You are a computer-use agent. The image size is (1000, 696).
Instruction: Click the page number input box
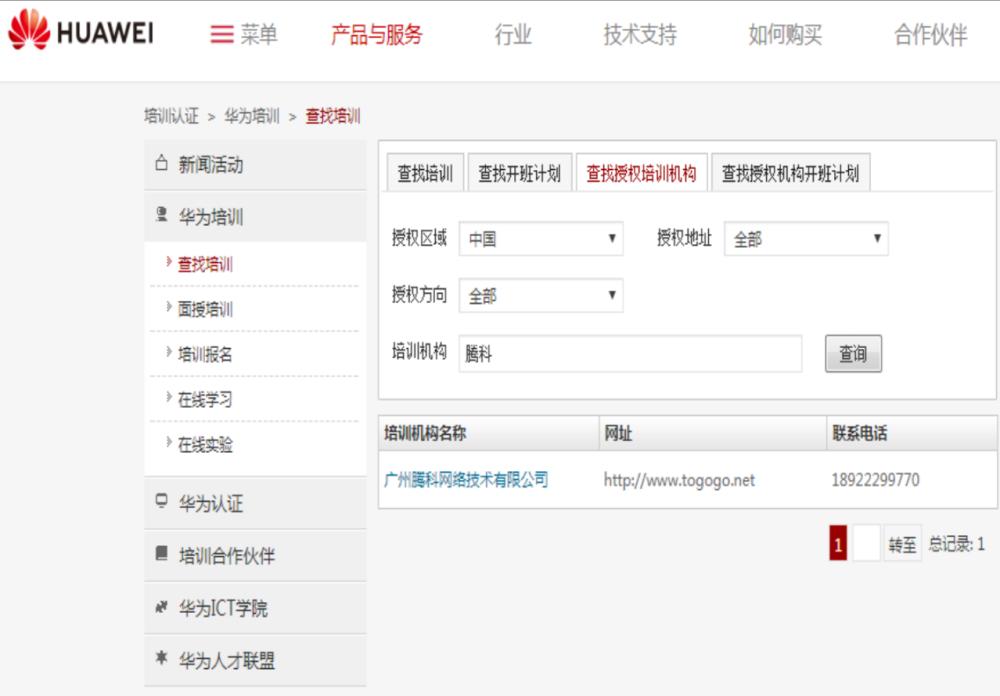866,543
